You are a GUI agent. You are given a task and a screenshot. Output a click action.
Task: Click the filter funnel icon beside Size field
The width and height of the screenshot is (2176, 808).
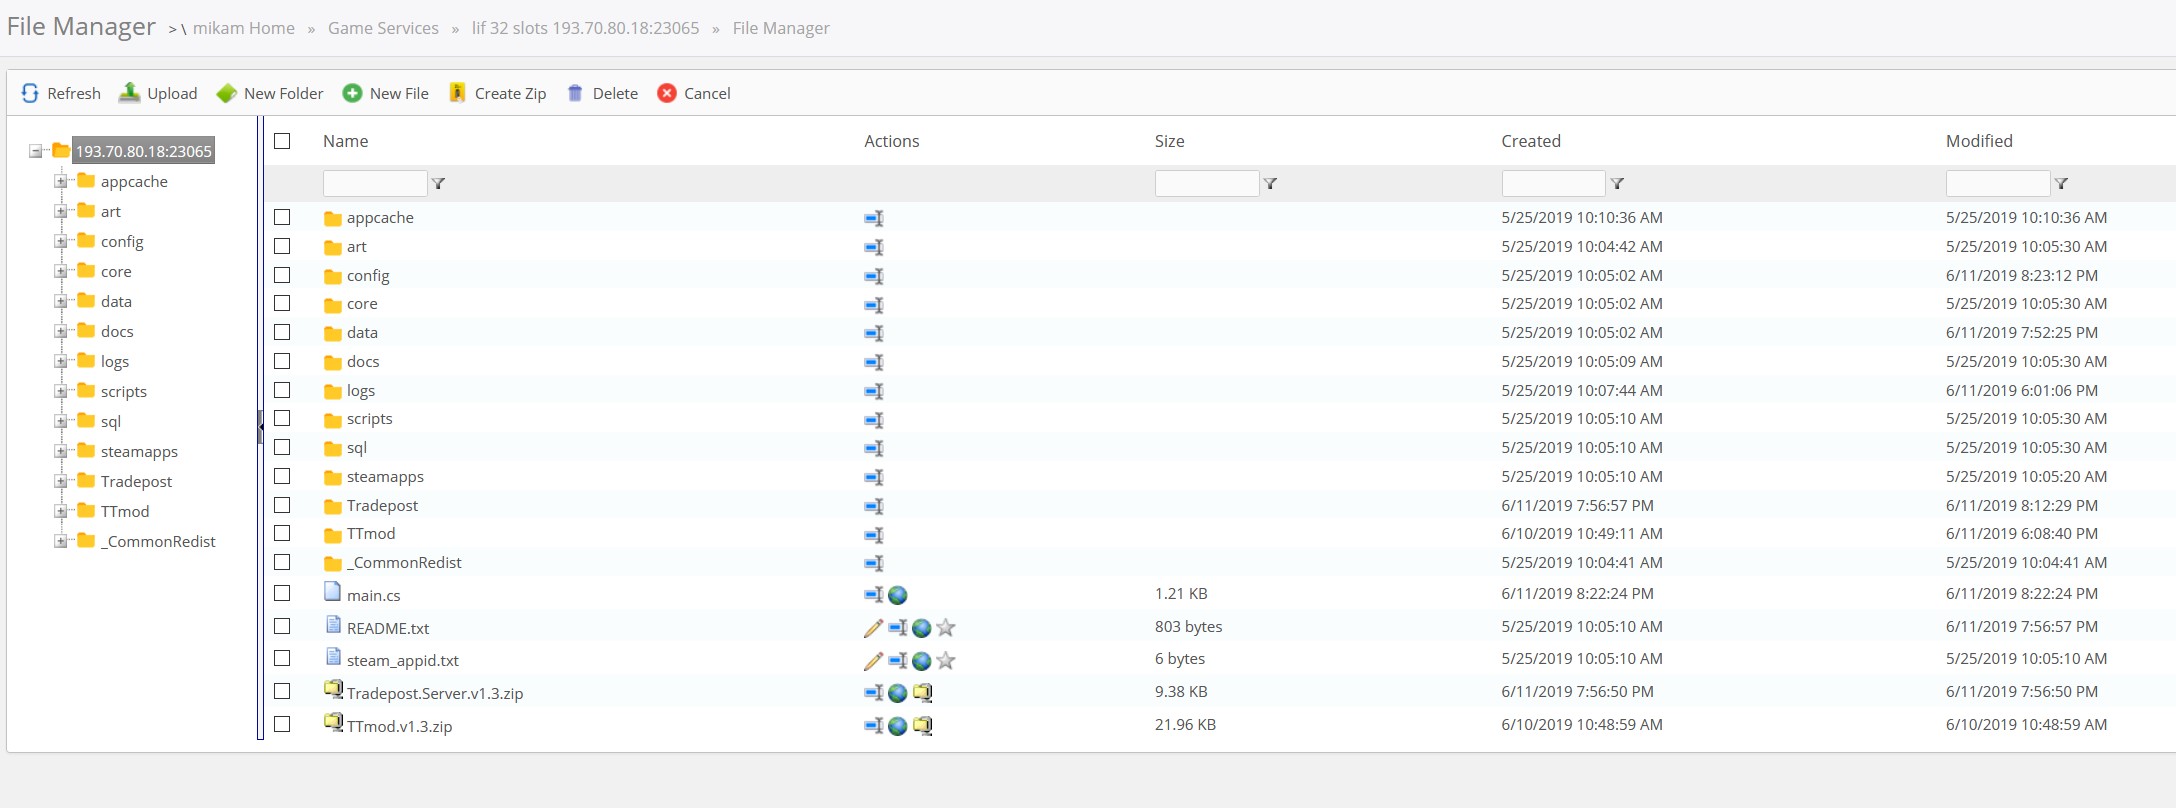coord(1270,184)
